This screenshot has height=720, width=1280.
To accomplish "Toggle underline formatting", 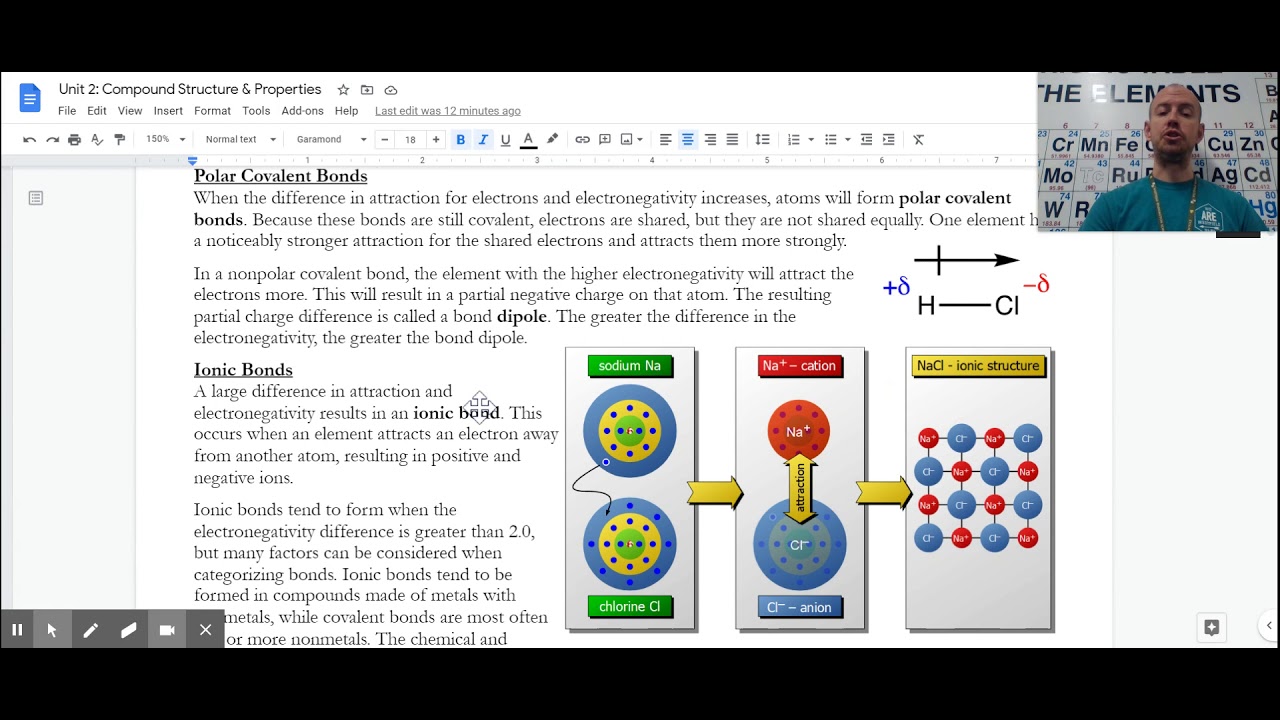I will tap(505, 139).
